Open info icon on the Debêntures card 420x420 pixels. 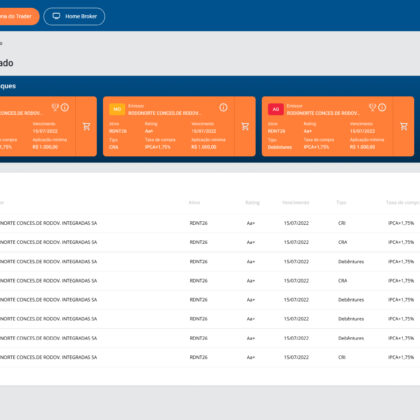382,107
